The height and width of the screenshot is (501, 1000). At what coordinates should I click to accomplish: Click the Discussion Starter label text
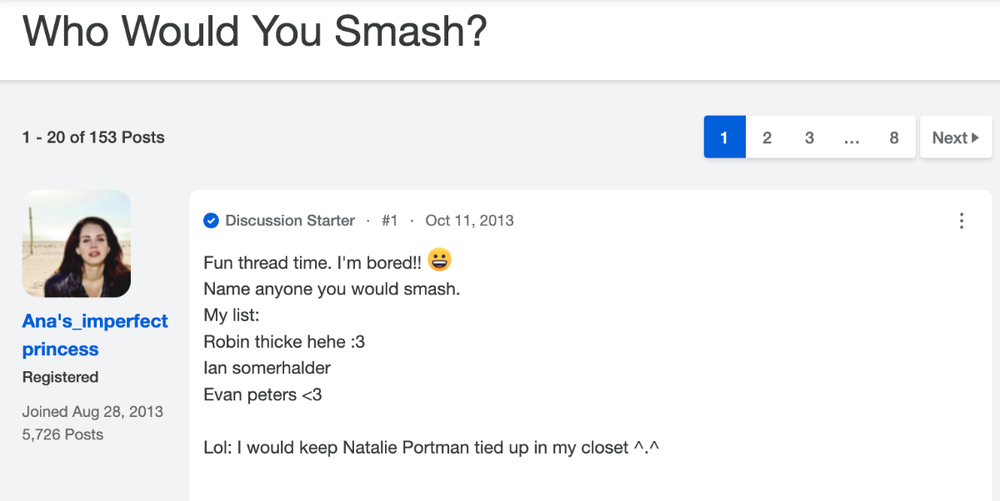click(x=290, y=221)
